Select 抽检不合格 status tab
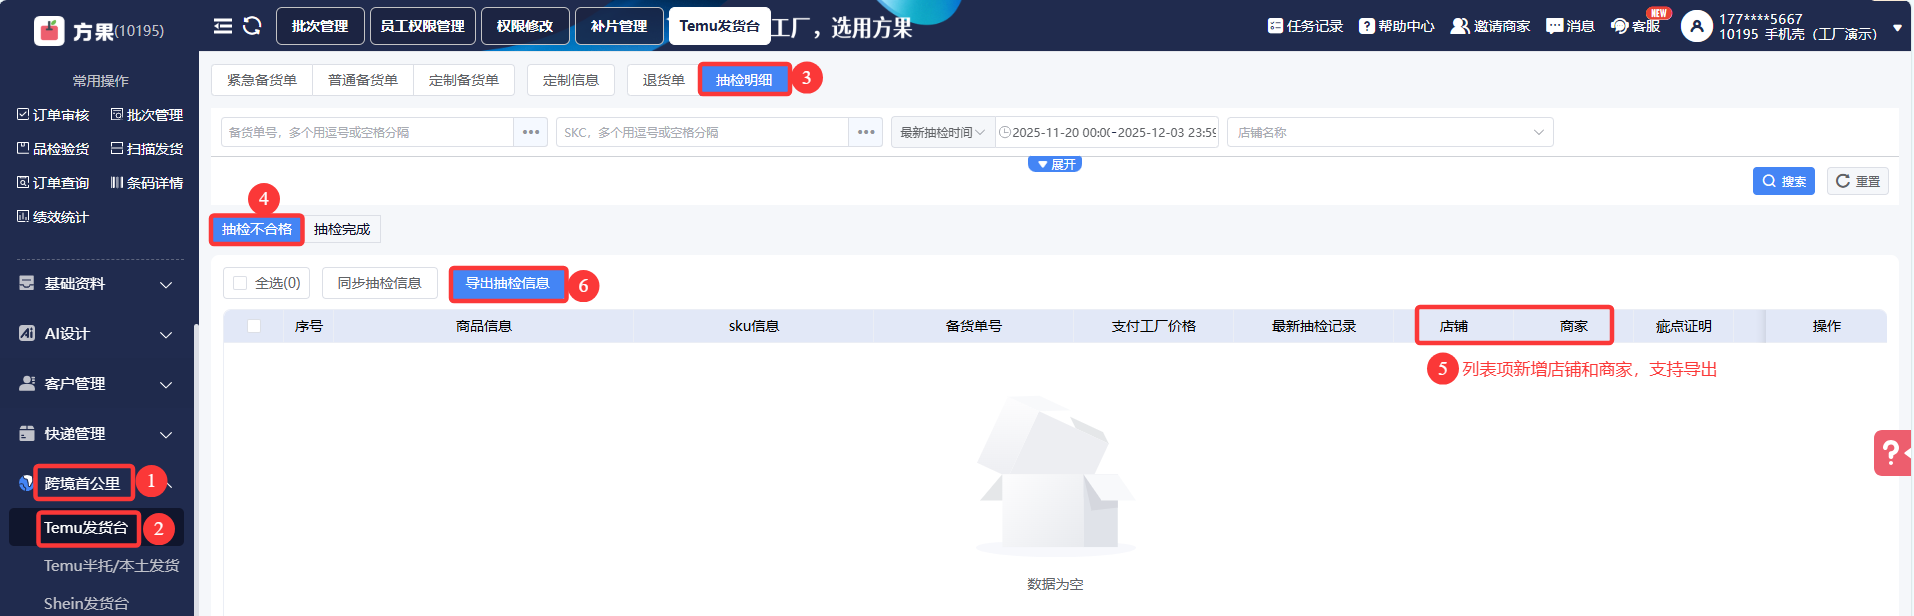 (257, 229)
